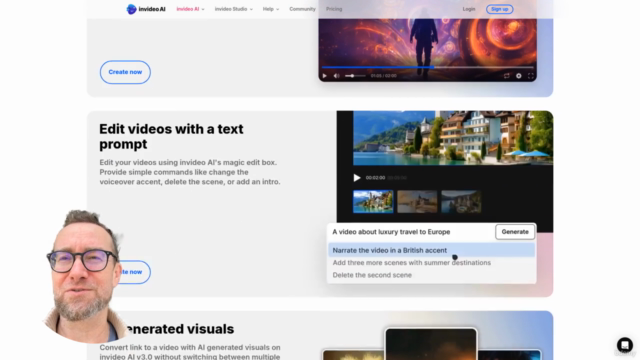This screenshot has height=360, width=640.
Task: Open the Help dropdown
Action: [271, 9]
